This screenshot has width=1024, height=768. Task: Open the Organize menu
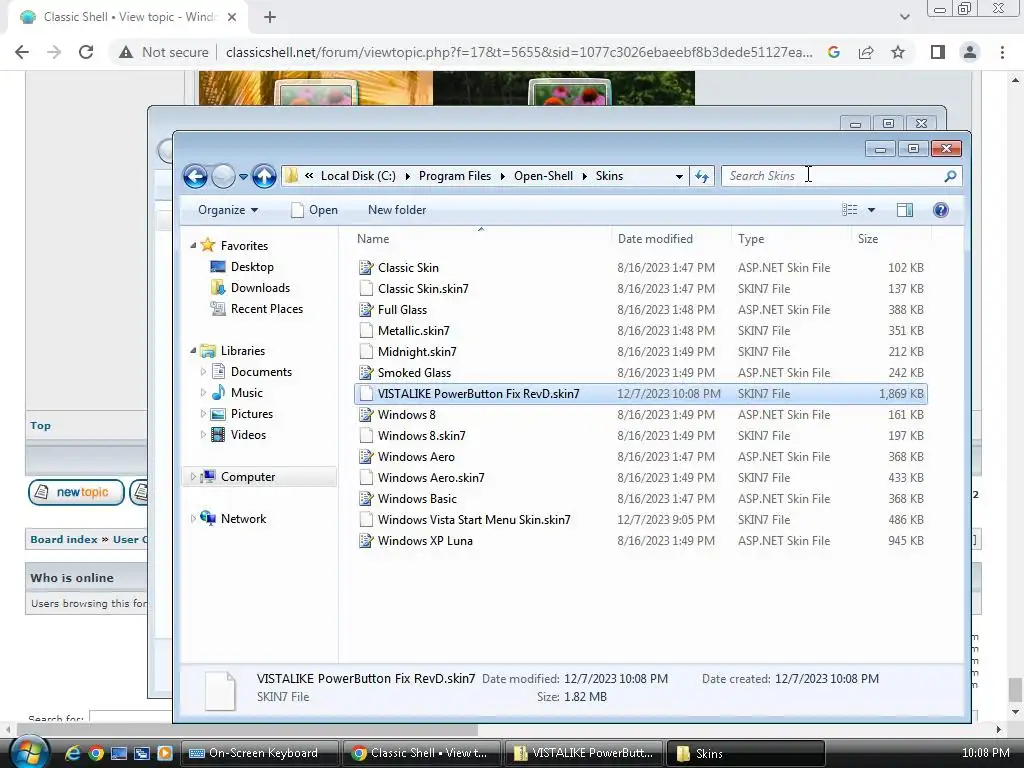click(228, 210)
